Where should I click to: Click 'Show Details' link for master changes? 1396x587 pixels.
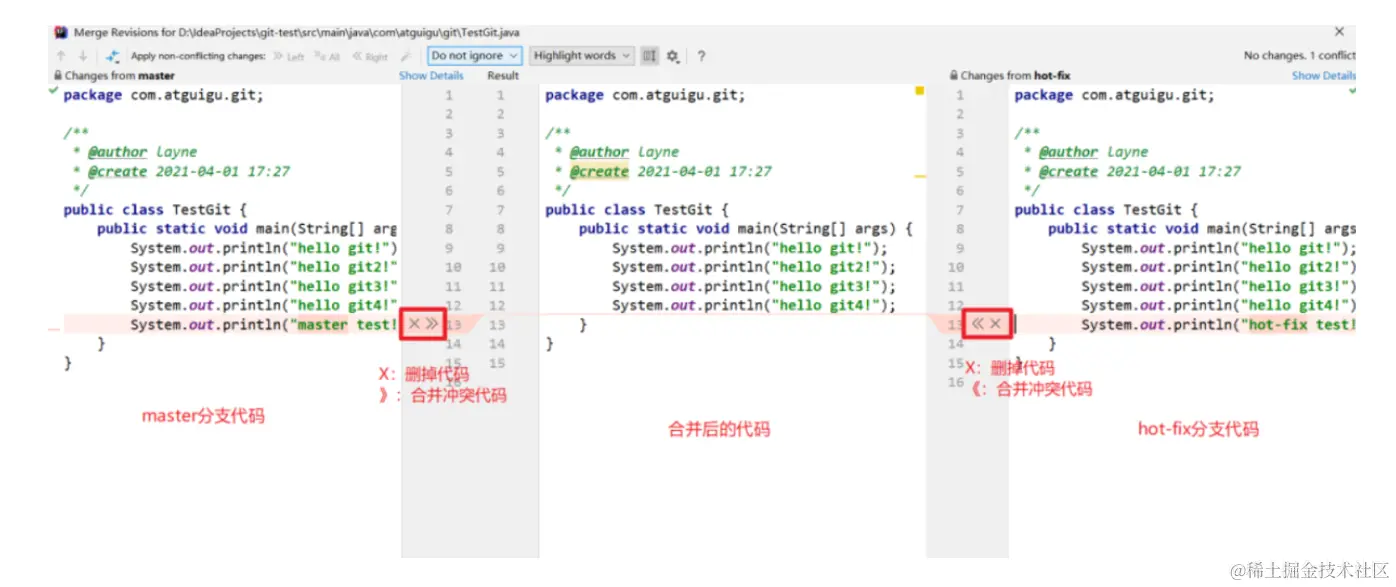coord(431,76)
